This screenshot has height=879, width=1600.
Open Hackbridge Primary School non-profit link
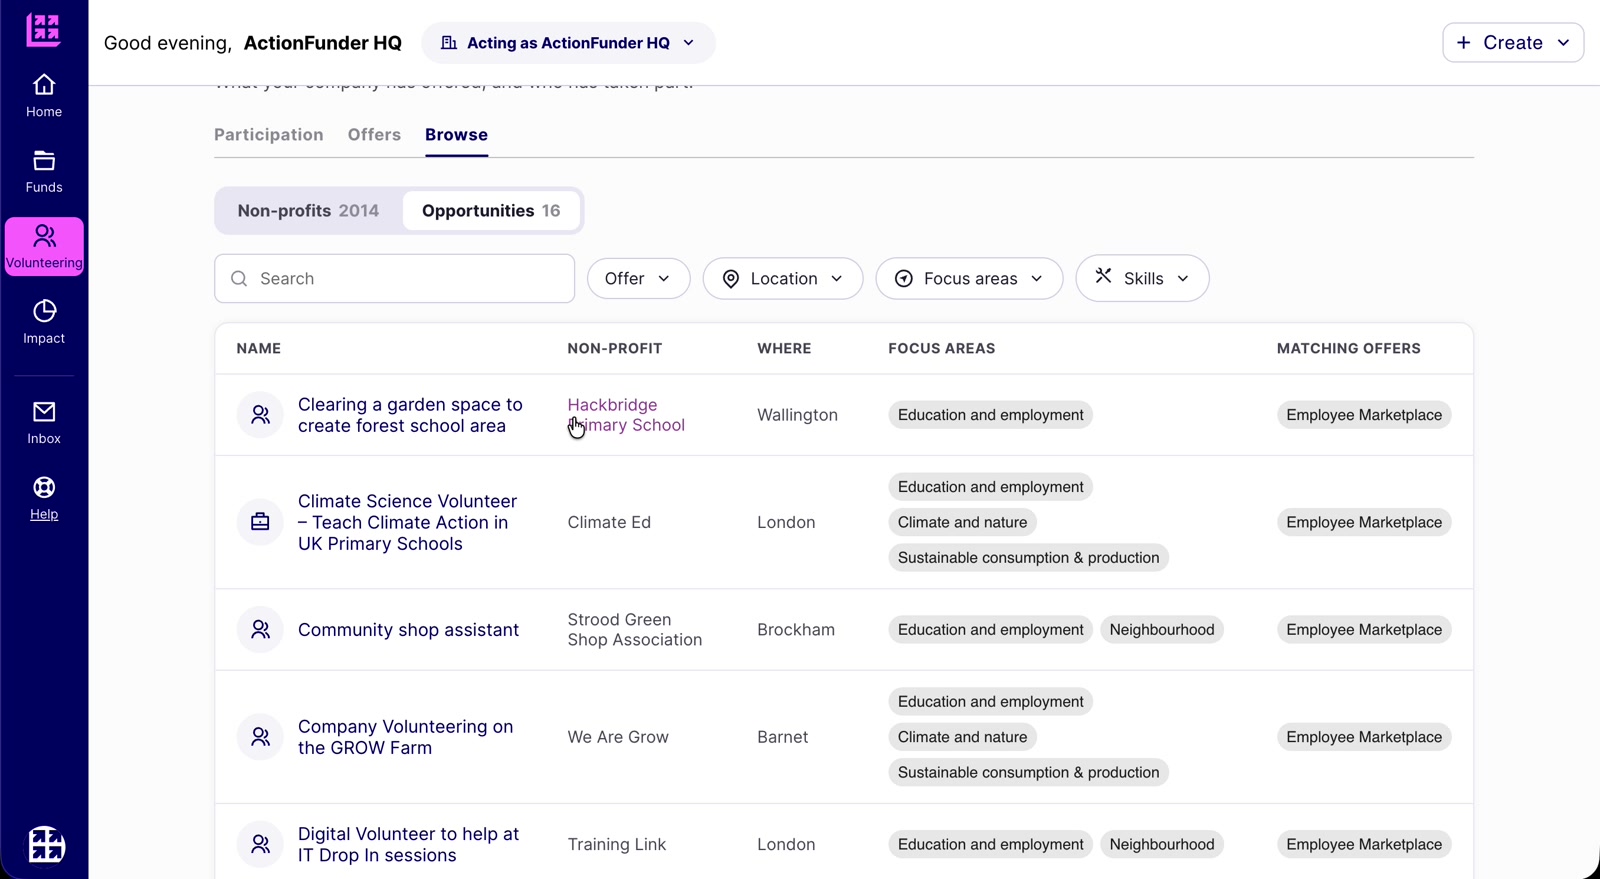626,415
